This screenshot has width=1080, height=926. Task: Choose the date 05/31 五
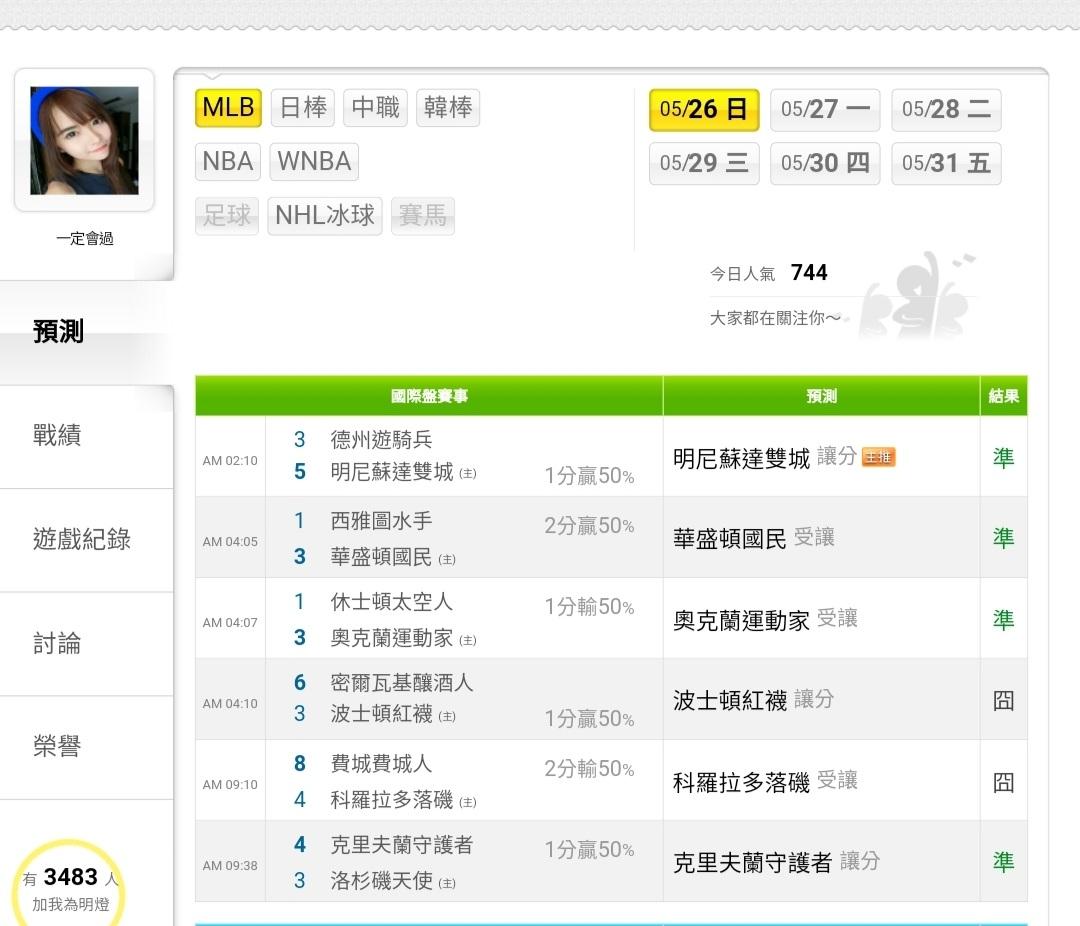point(946,163)
